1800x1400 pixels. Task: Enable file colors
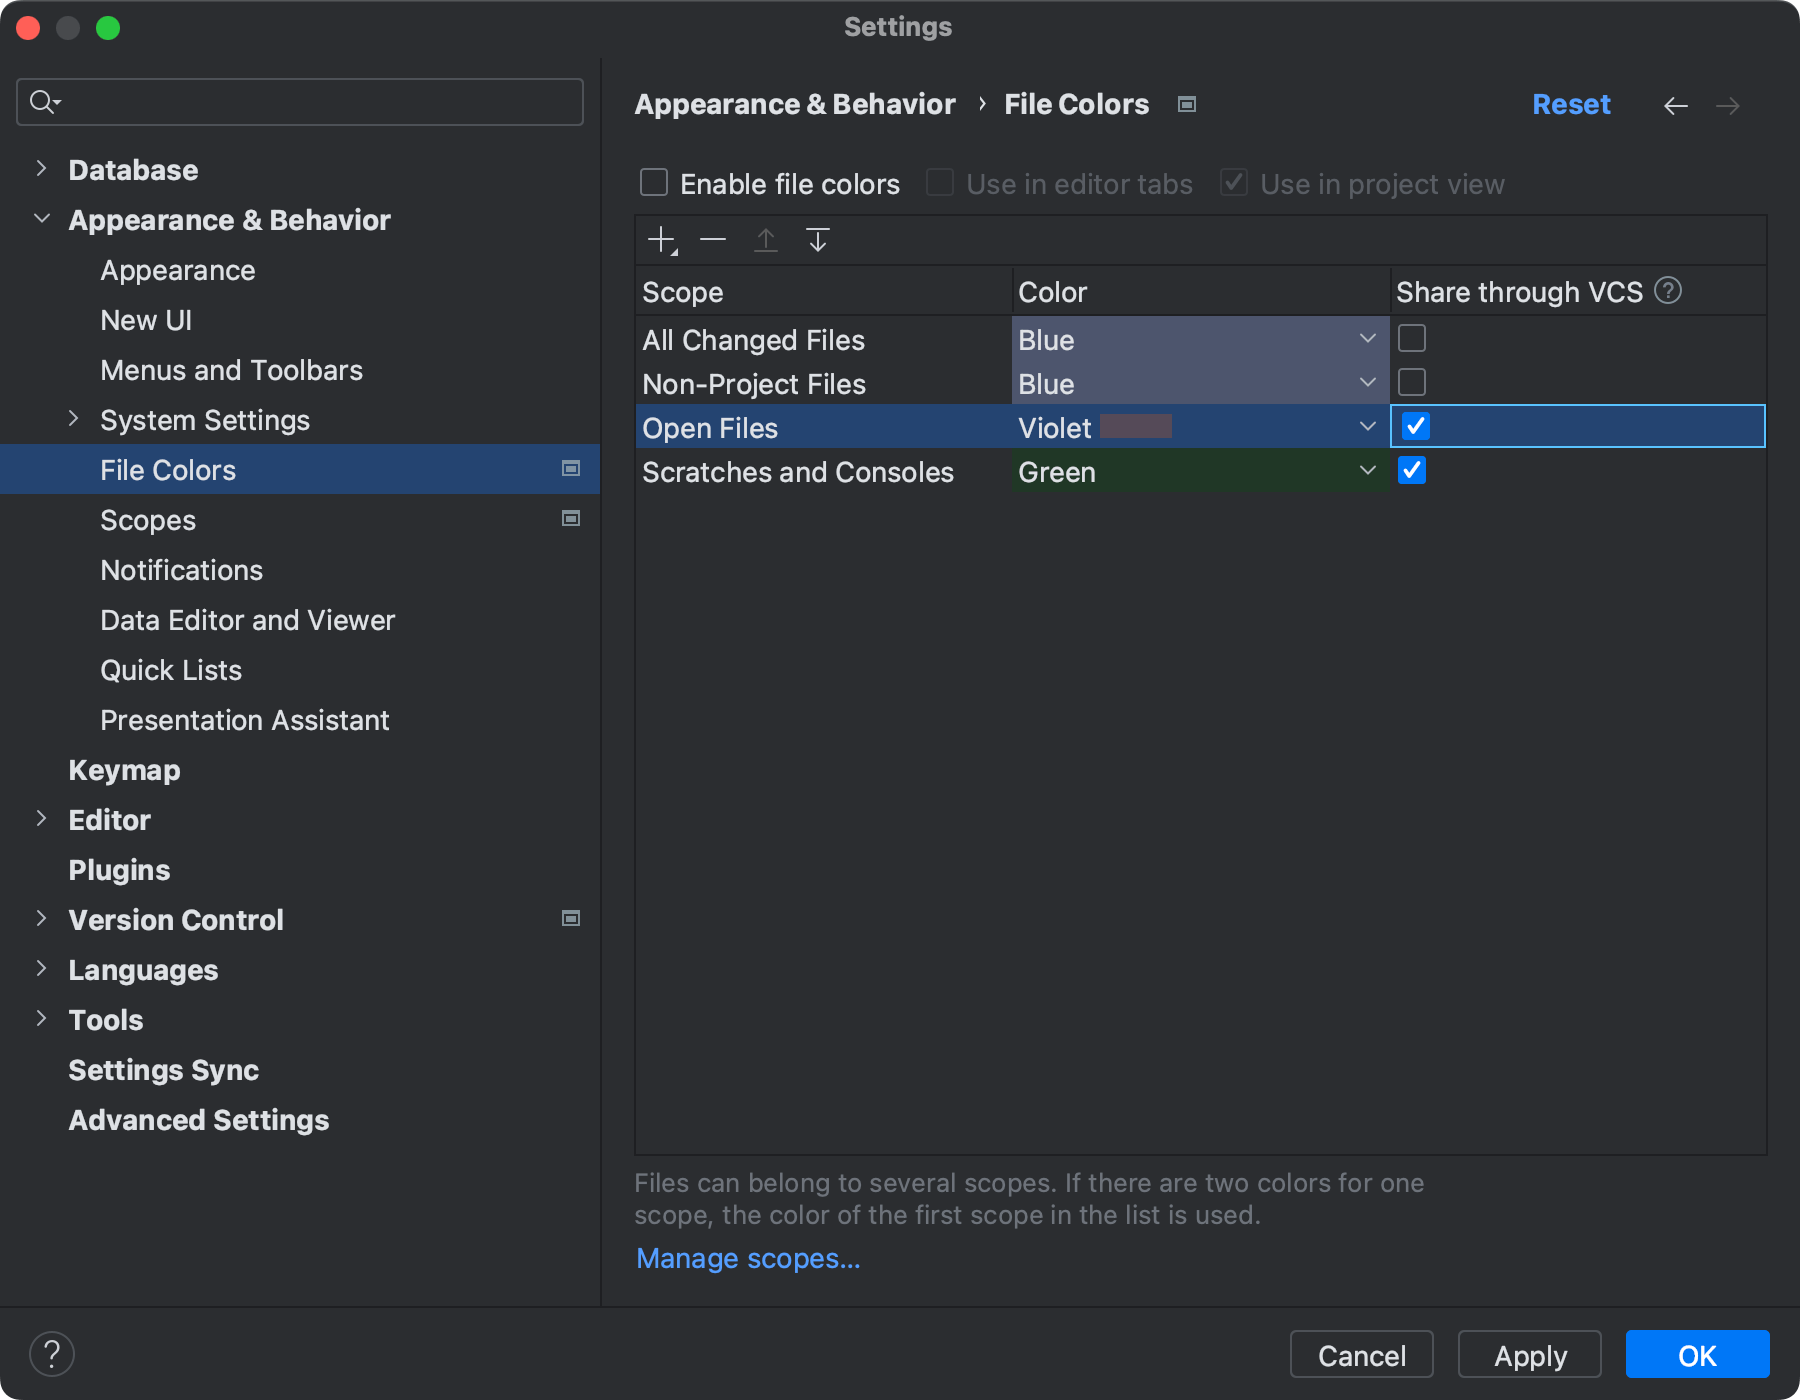pos(654,182)
